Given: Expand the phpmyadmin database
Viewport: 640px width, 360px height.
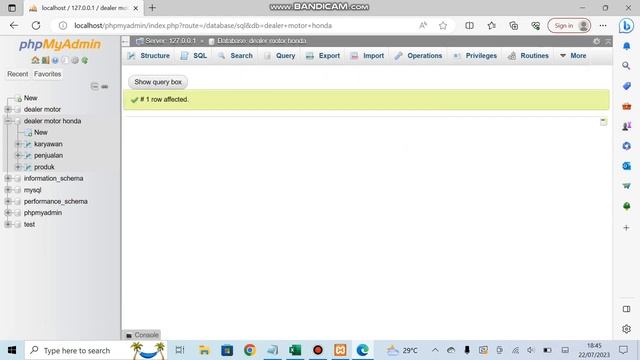Looking at the screenshot, I should [x=8, y=213].
